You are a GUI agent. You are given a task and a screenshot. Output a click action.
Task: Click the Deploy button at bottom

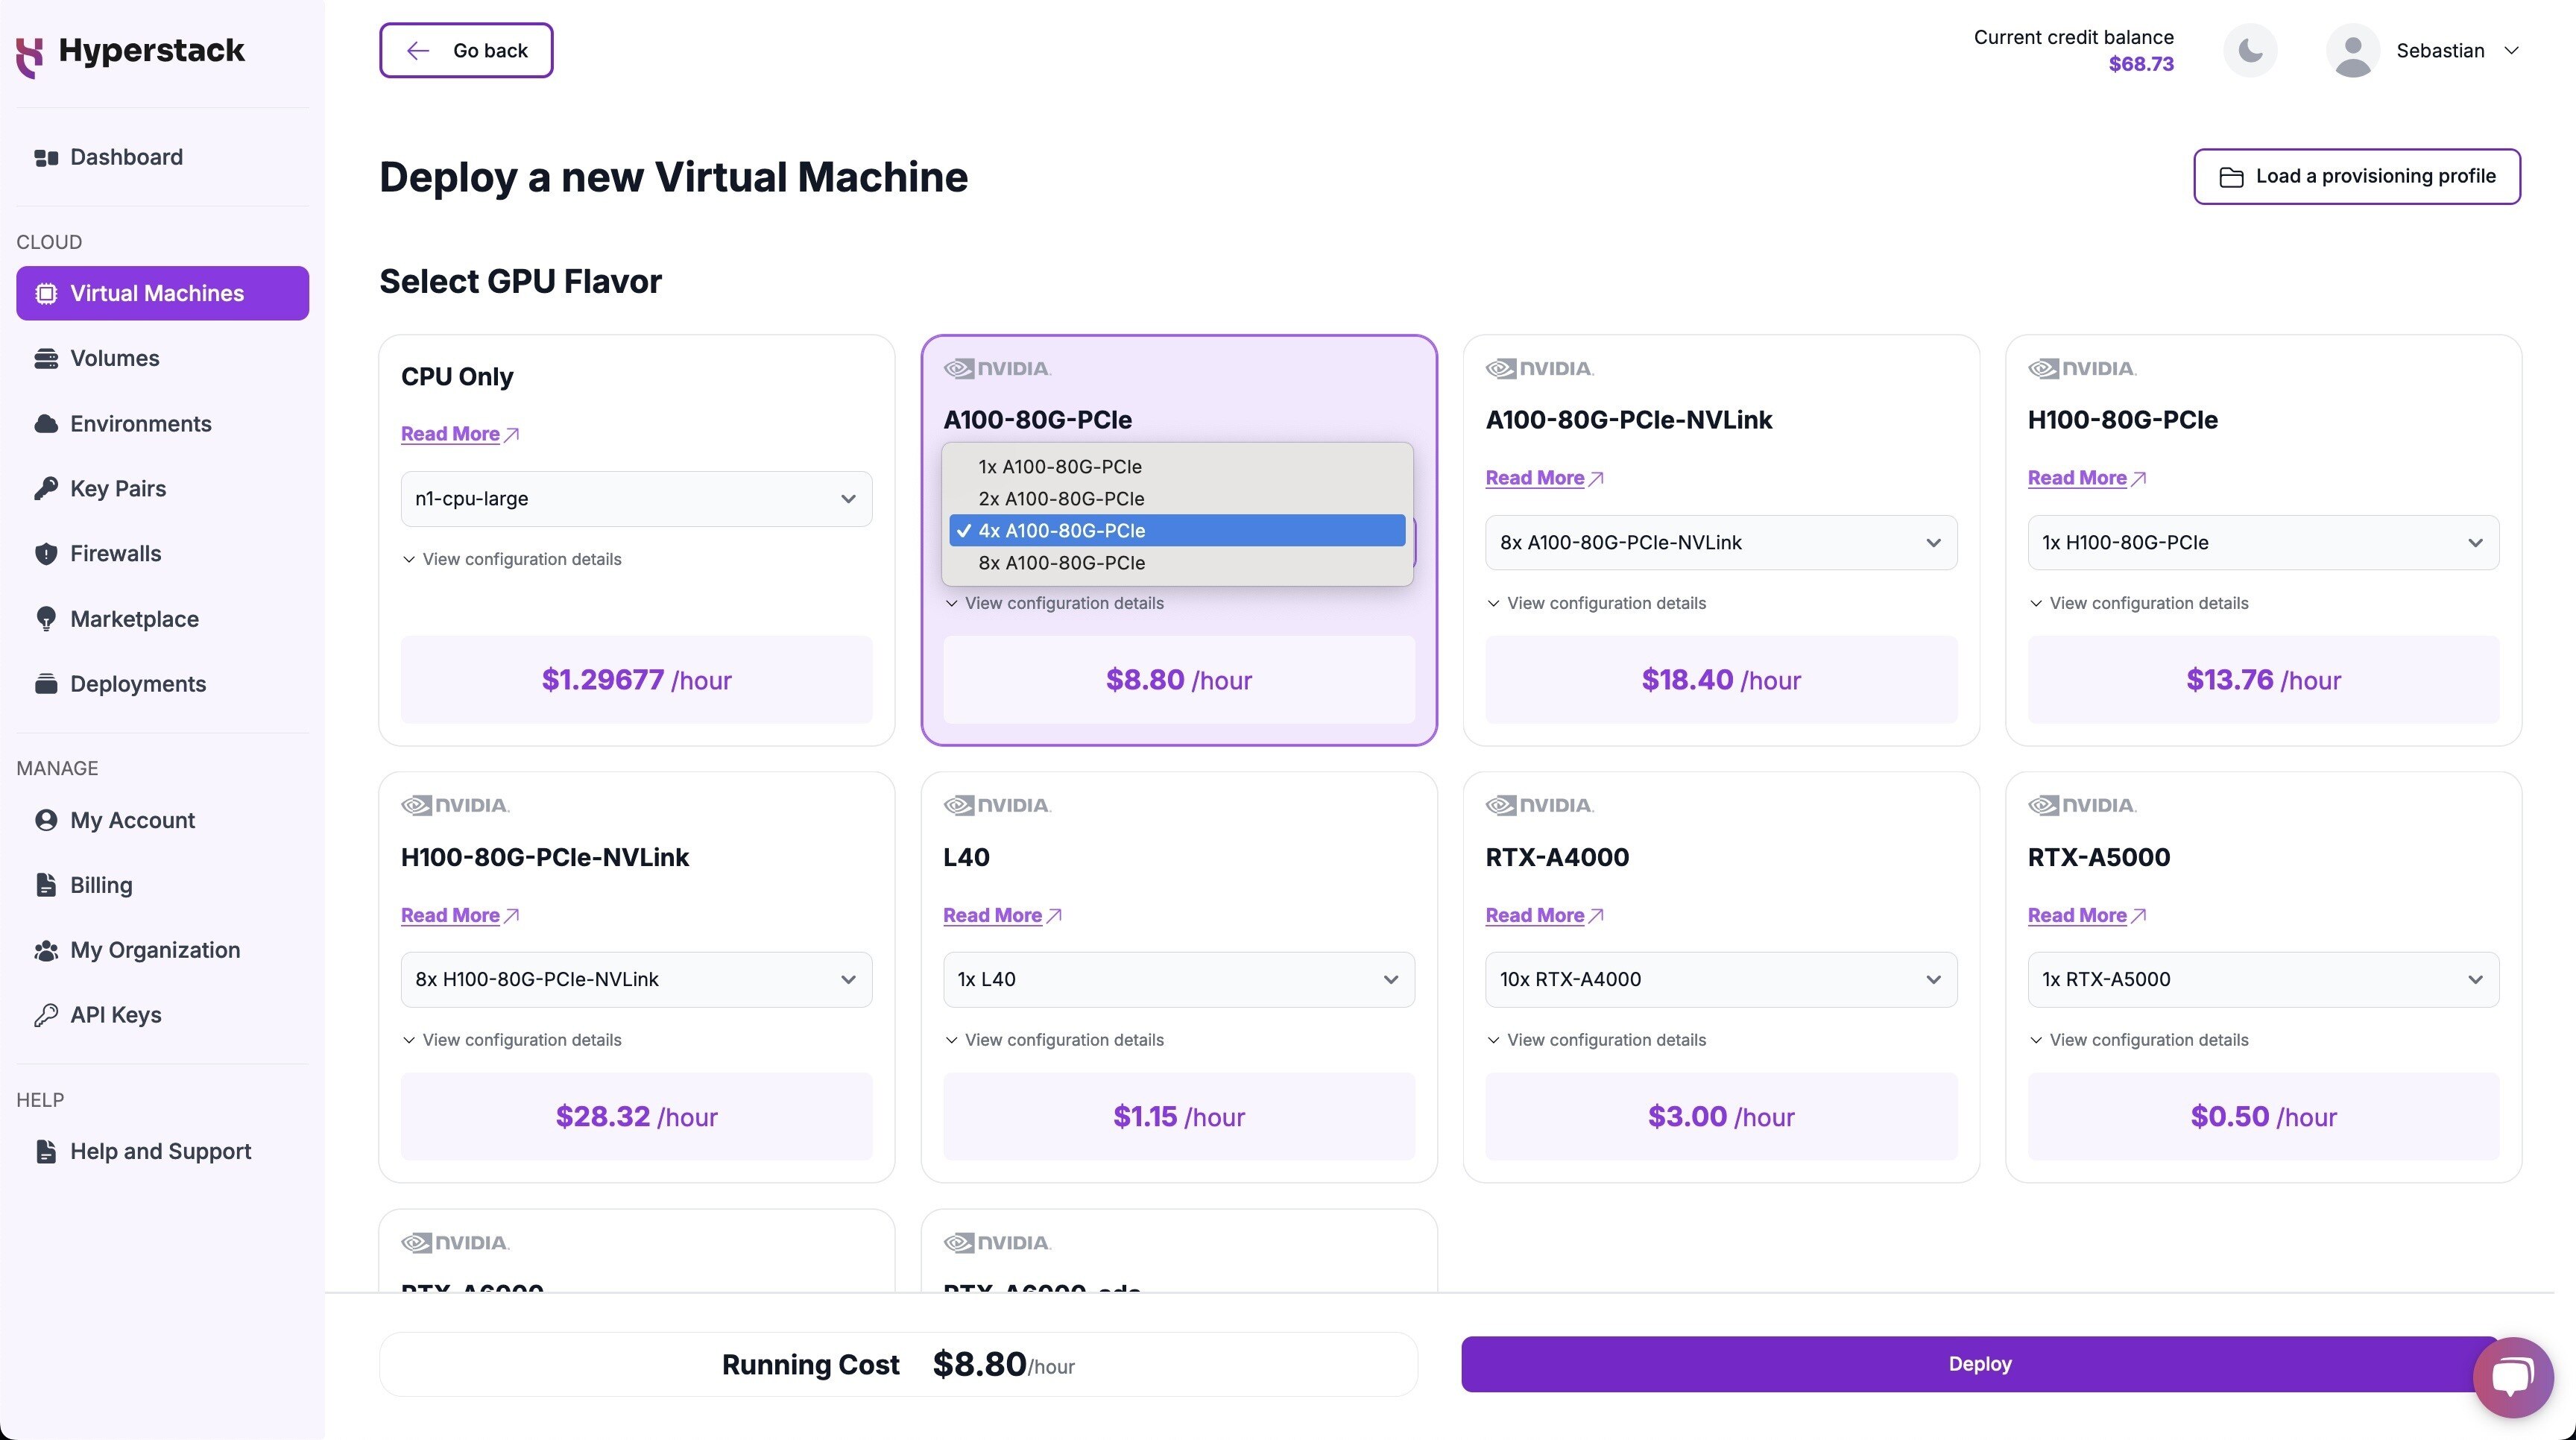(x=1980, y=1362)
